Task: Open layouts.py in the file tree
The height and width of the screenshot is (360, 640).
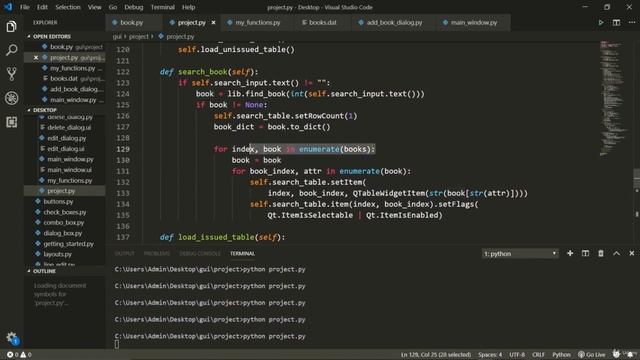Action: pos(65,254)
